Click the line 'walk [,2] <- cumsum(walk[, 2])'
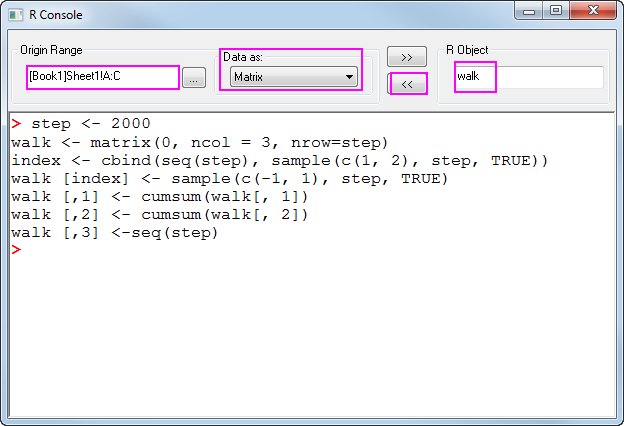The height and width of the screenshot is (426, 624). (x=160, y=215)
